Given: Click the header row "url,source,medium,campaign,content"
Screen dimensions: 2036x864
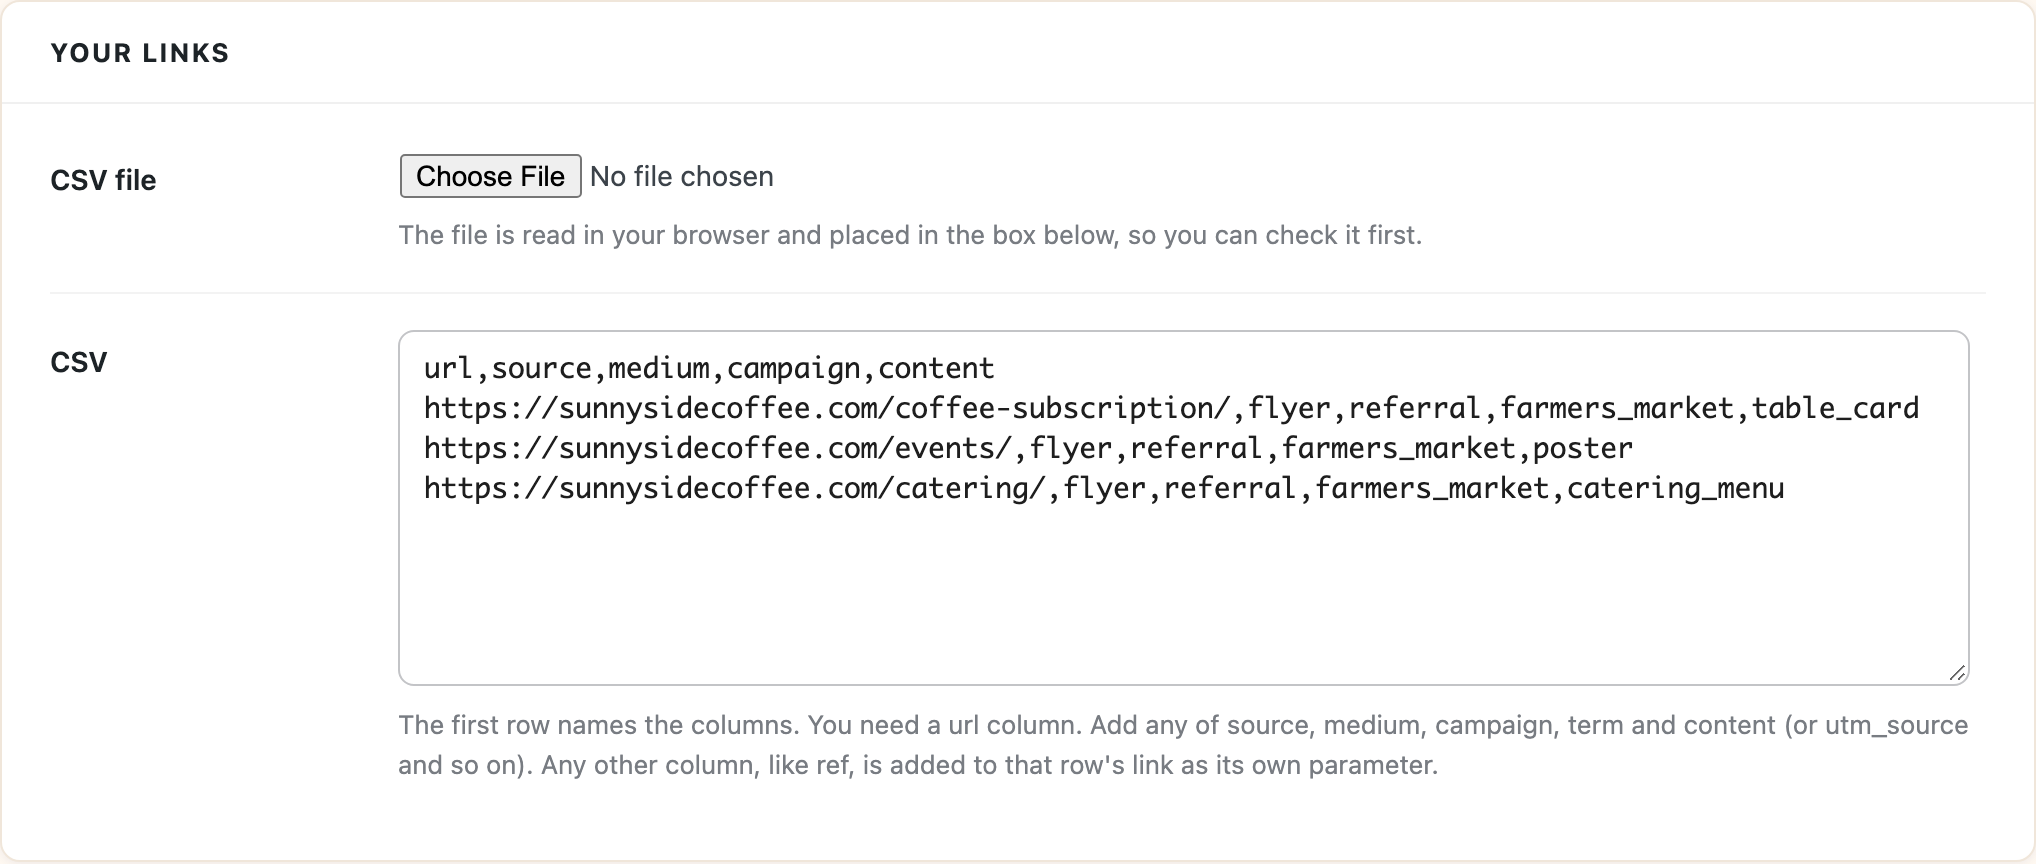Looking at the screenshot, I should [x=709, y=368].
